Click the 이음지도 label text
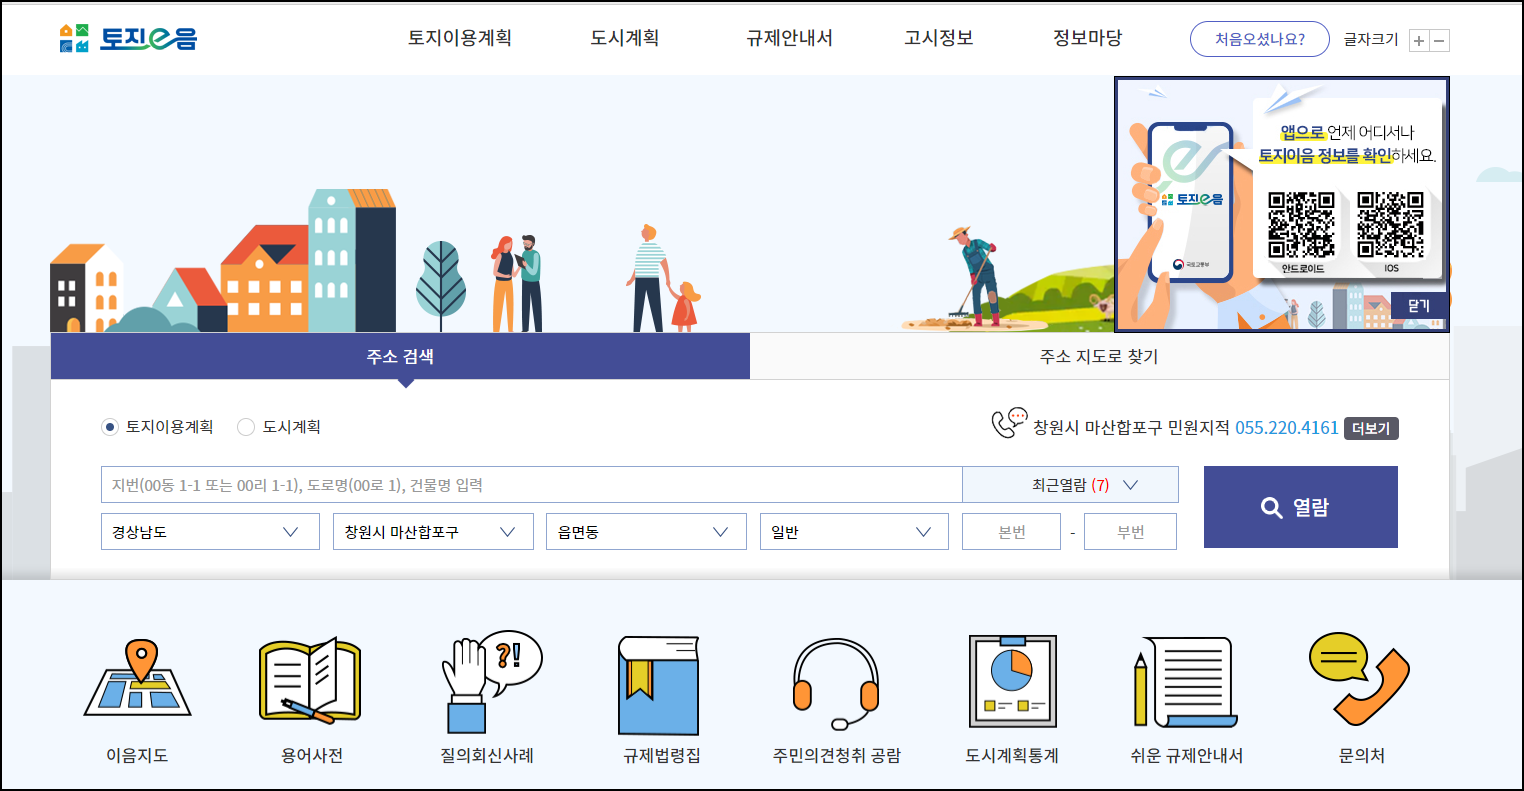 tap(137, 756)
